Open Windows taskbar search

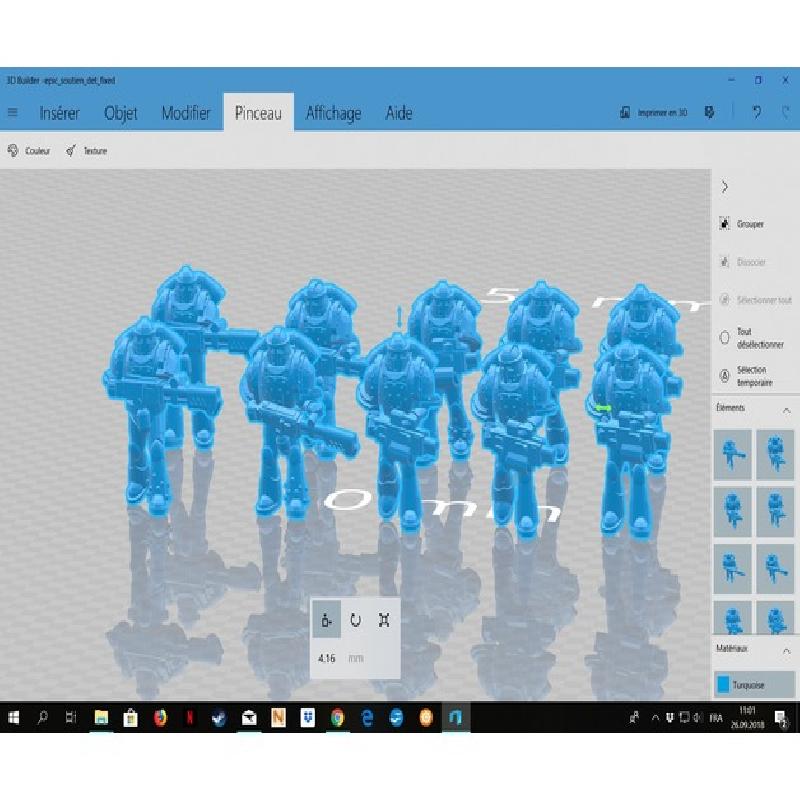[x=42, y=718]
